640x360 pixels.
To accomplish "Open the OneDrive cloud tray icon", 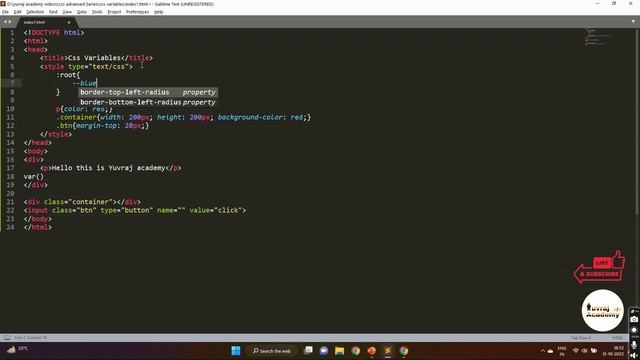I will coord(550,351).
